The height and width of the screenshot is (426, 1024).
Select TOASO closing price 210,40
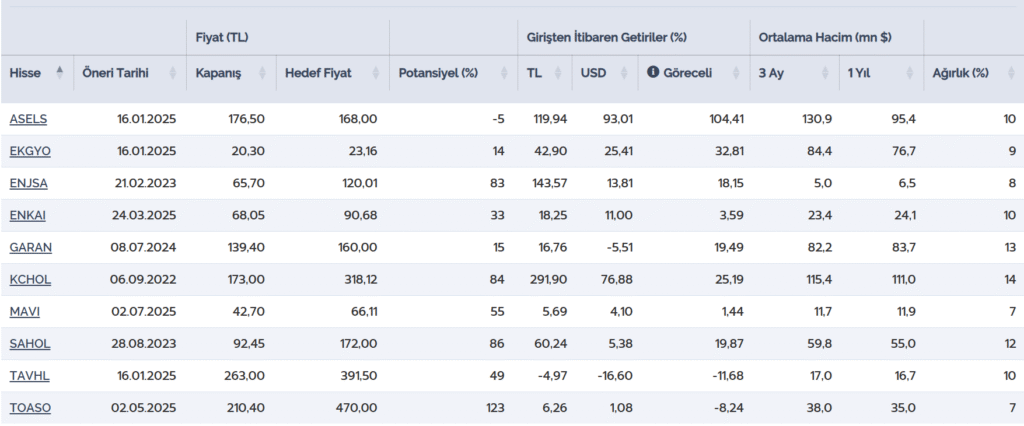(248, 408)
